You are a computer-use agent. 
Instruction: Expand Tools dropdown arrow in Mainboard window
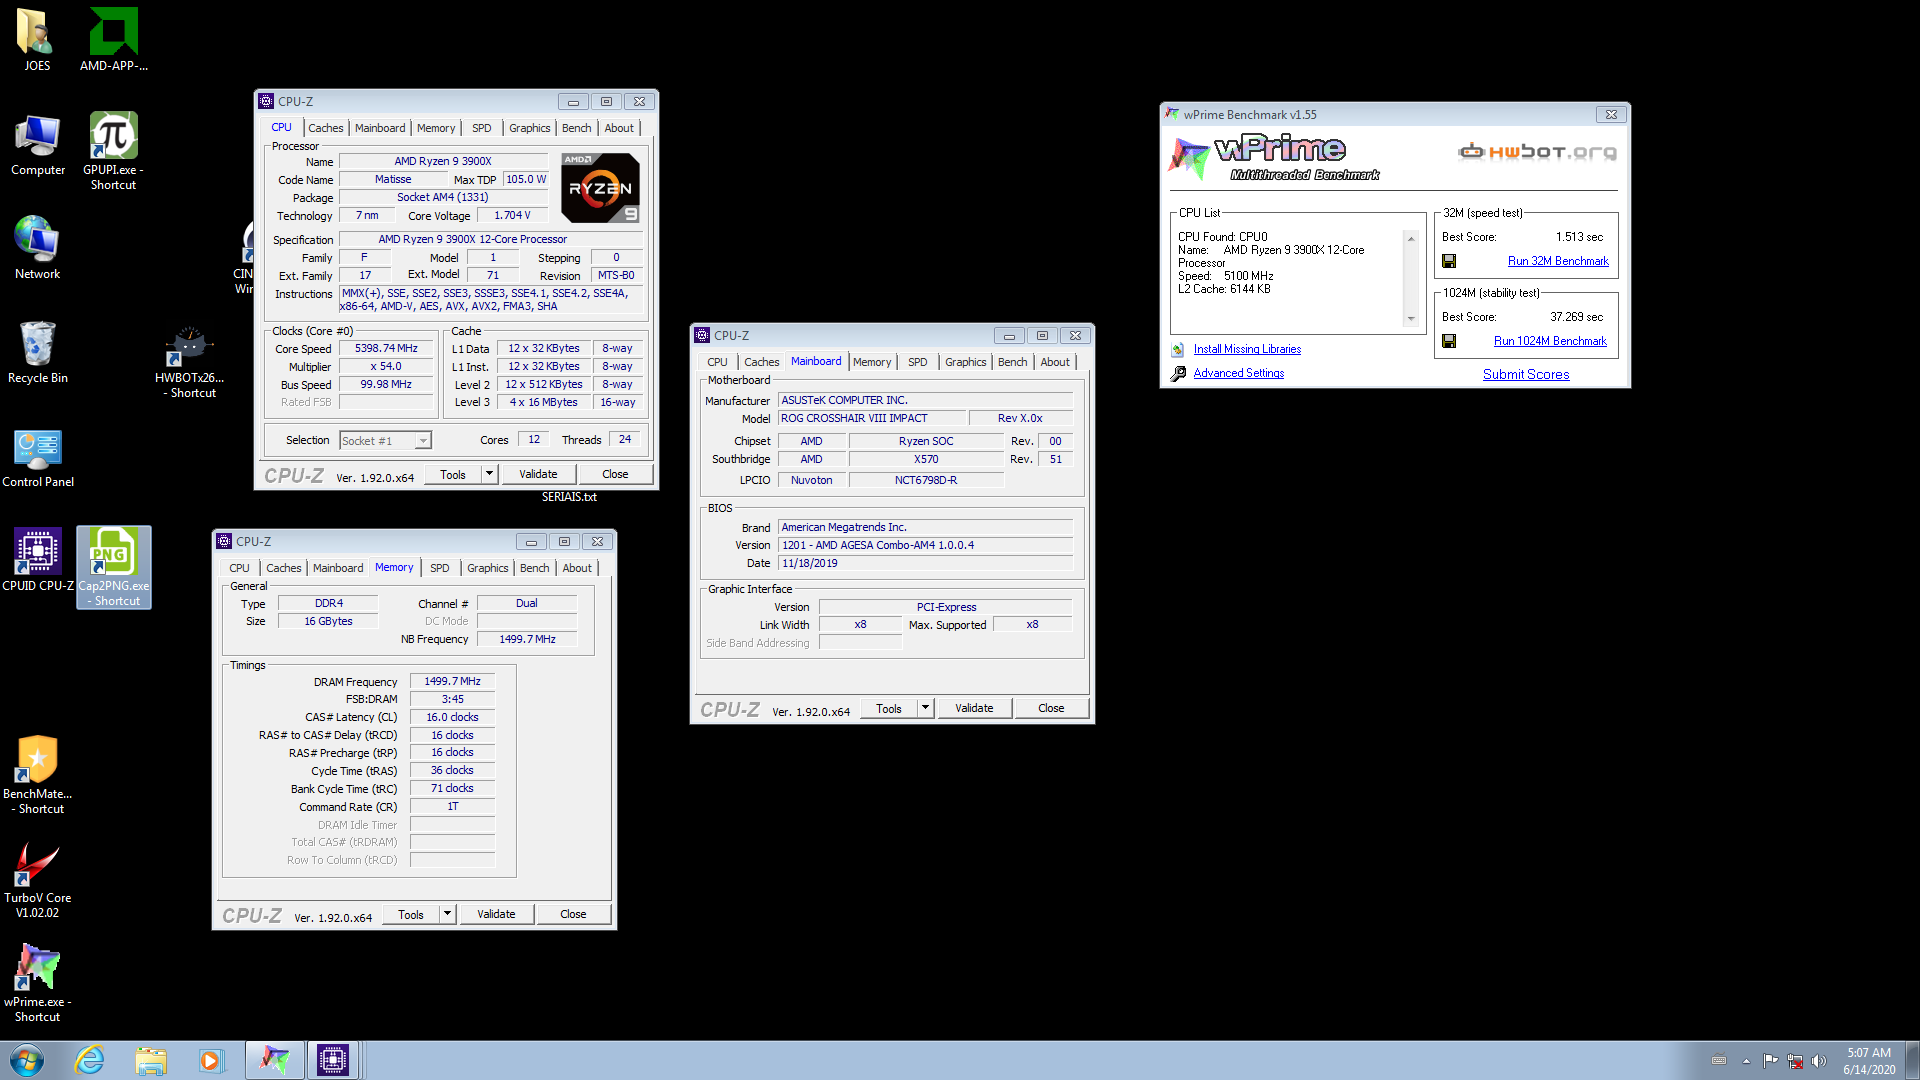coord(925,708)
